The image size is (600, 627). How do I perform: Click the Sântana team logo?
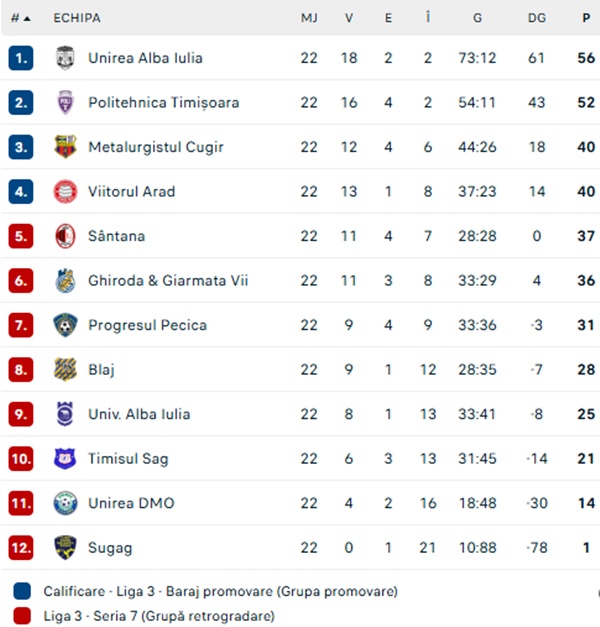[65, 236]
